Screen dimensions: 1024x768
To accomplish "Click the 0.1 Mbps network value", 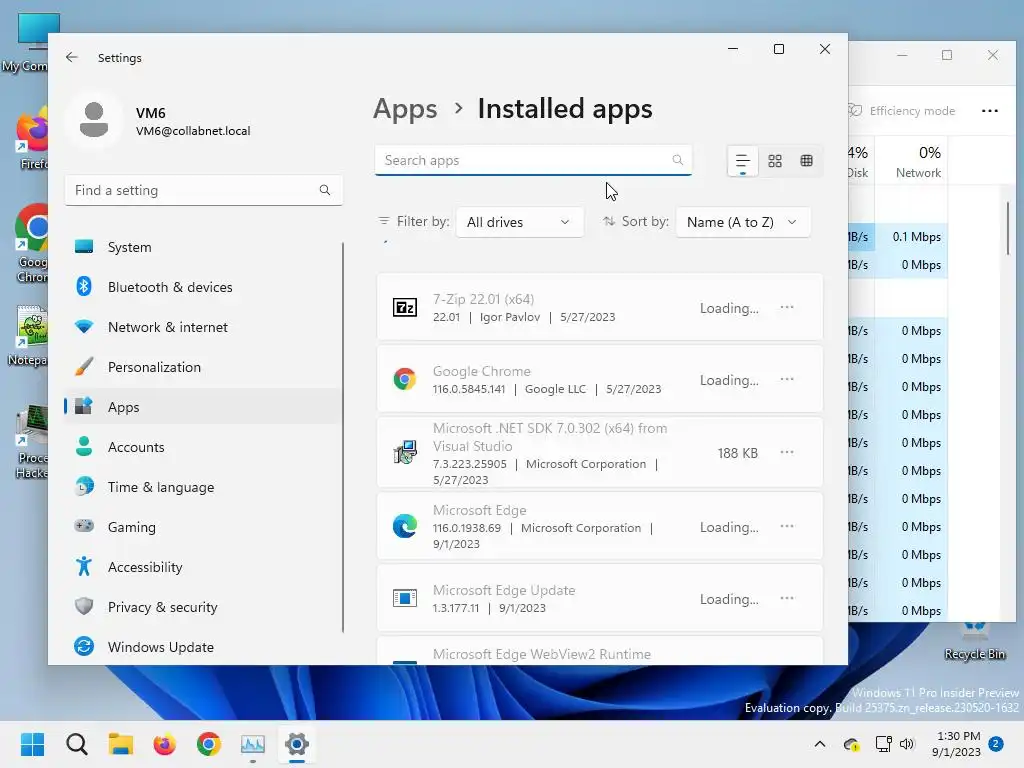I will (x=917, y=237).
